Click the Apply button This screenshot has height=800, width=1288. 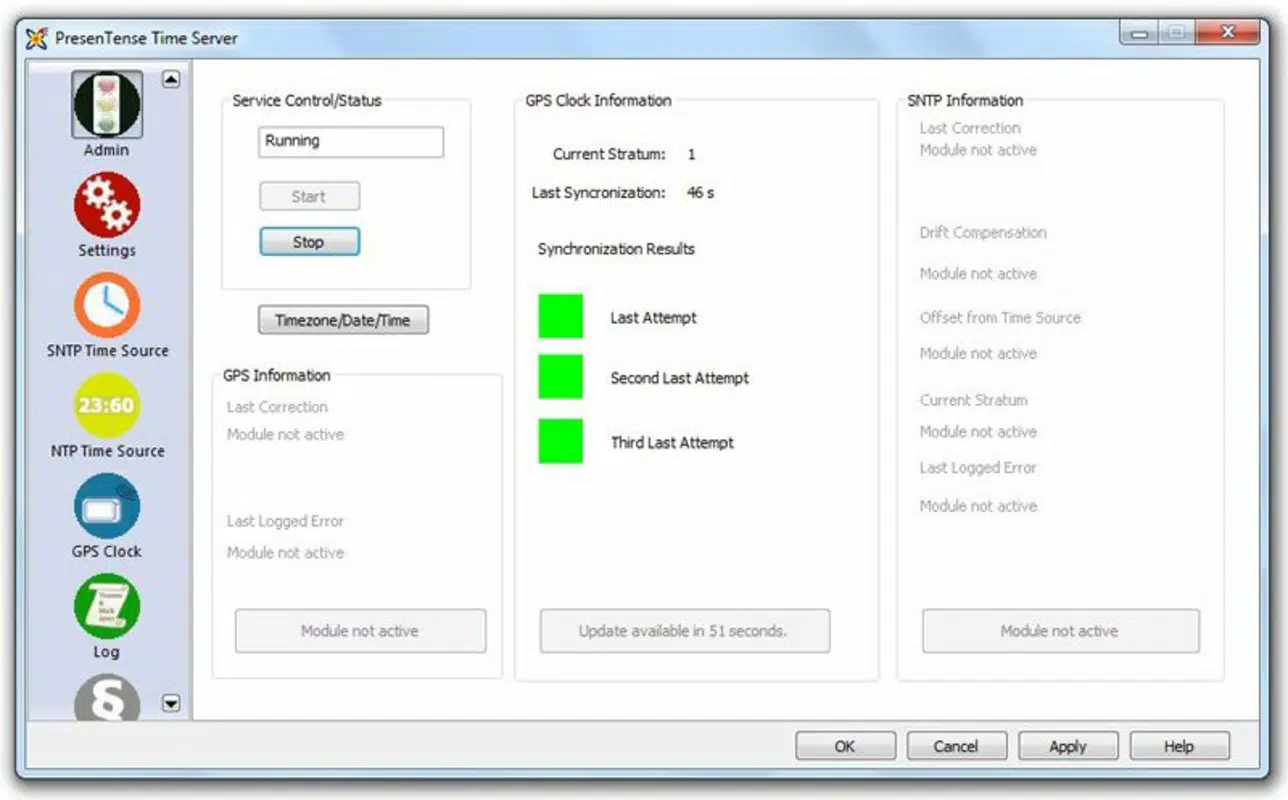pos(1068,746)
